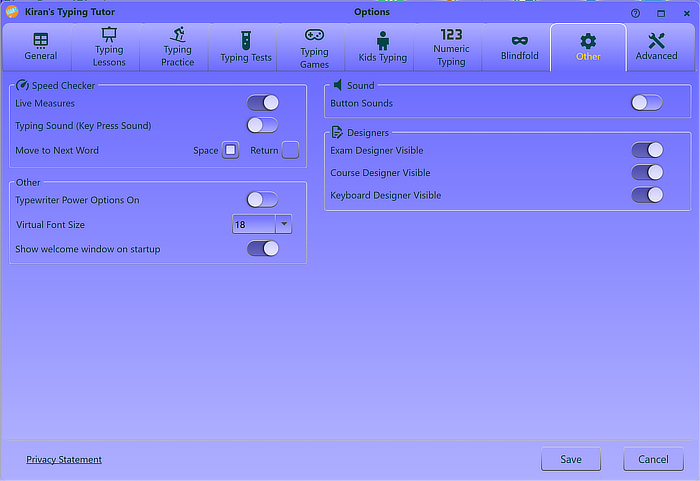Click the help question mark icon

(x=635, y=13)
